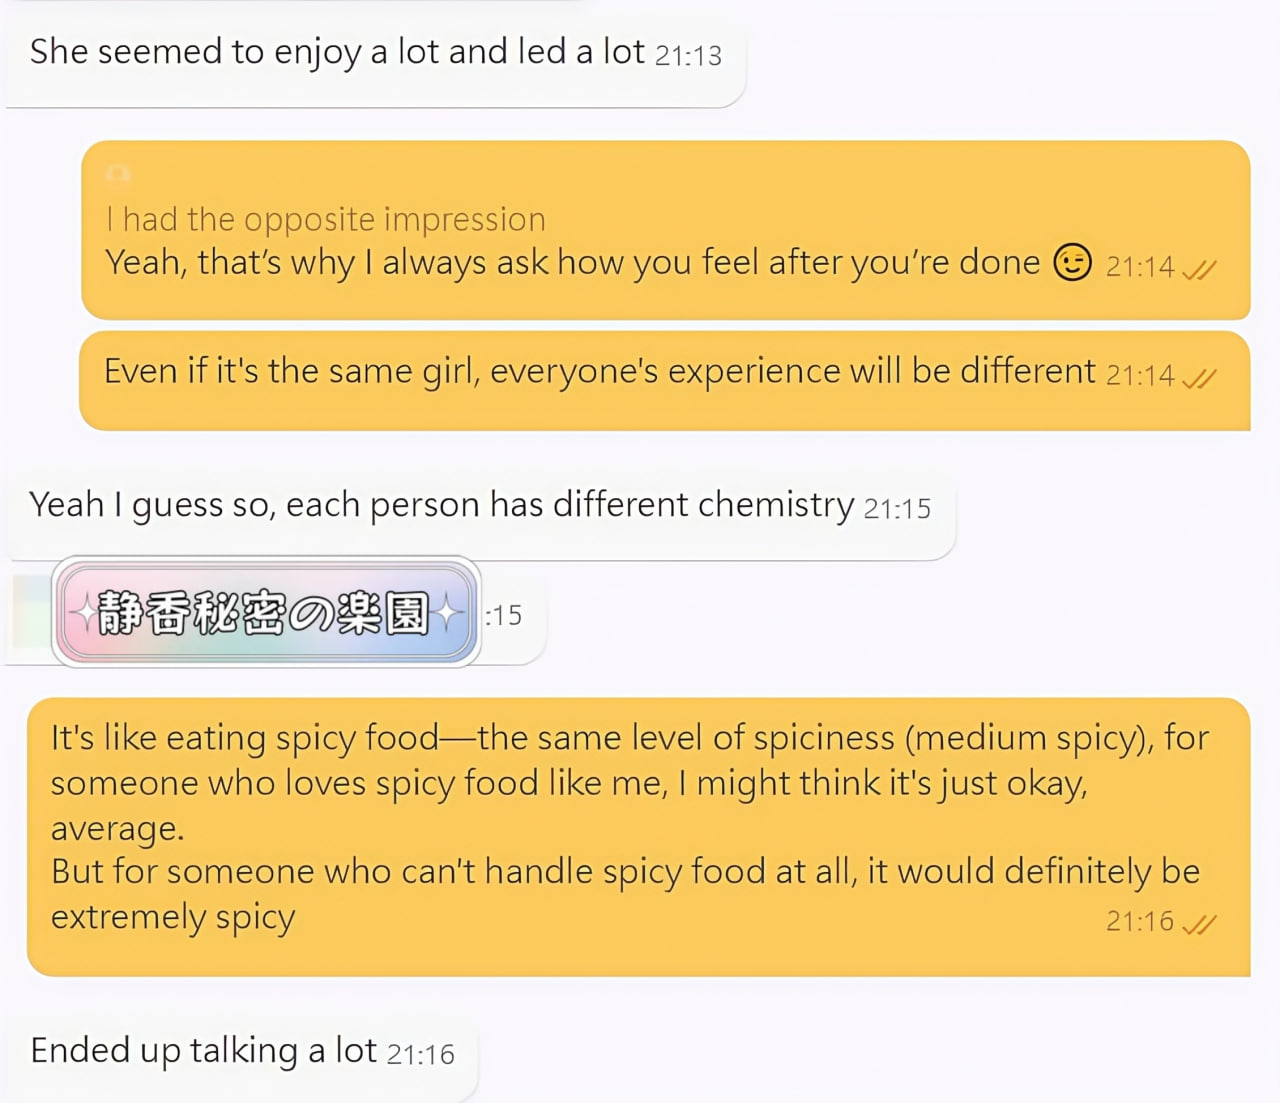Image resolution: width=1280 pixels, height=1103 pixels.
Task: Click 21:14 timestamp on "same girl" message
Action: pyautogui.click(x=1140, y=376)
